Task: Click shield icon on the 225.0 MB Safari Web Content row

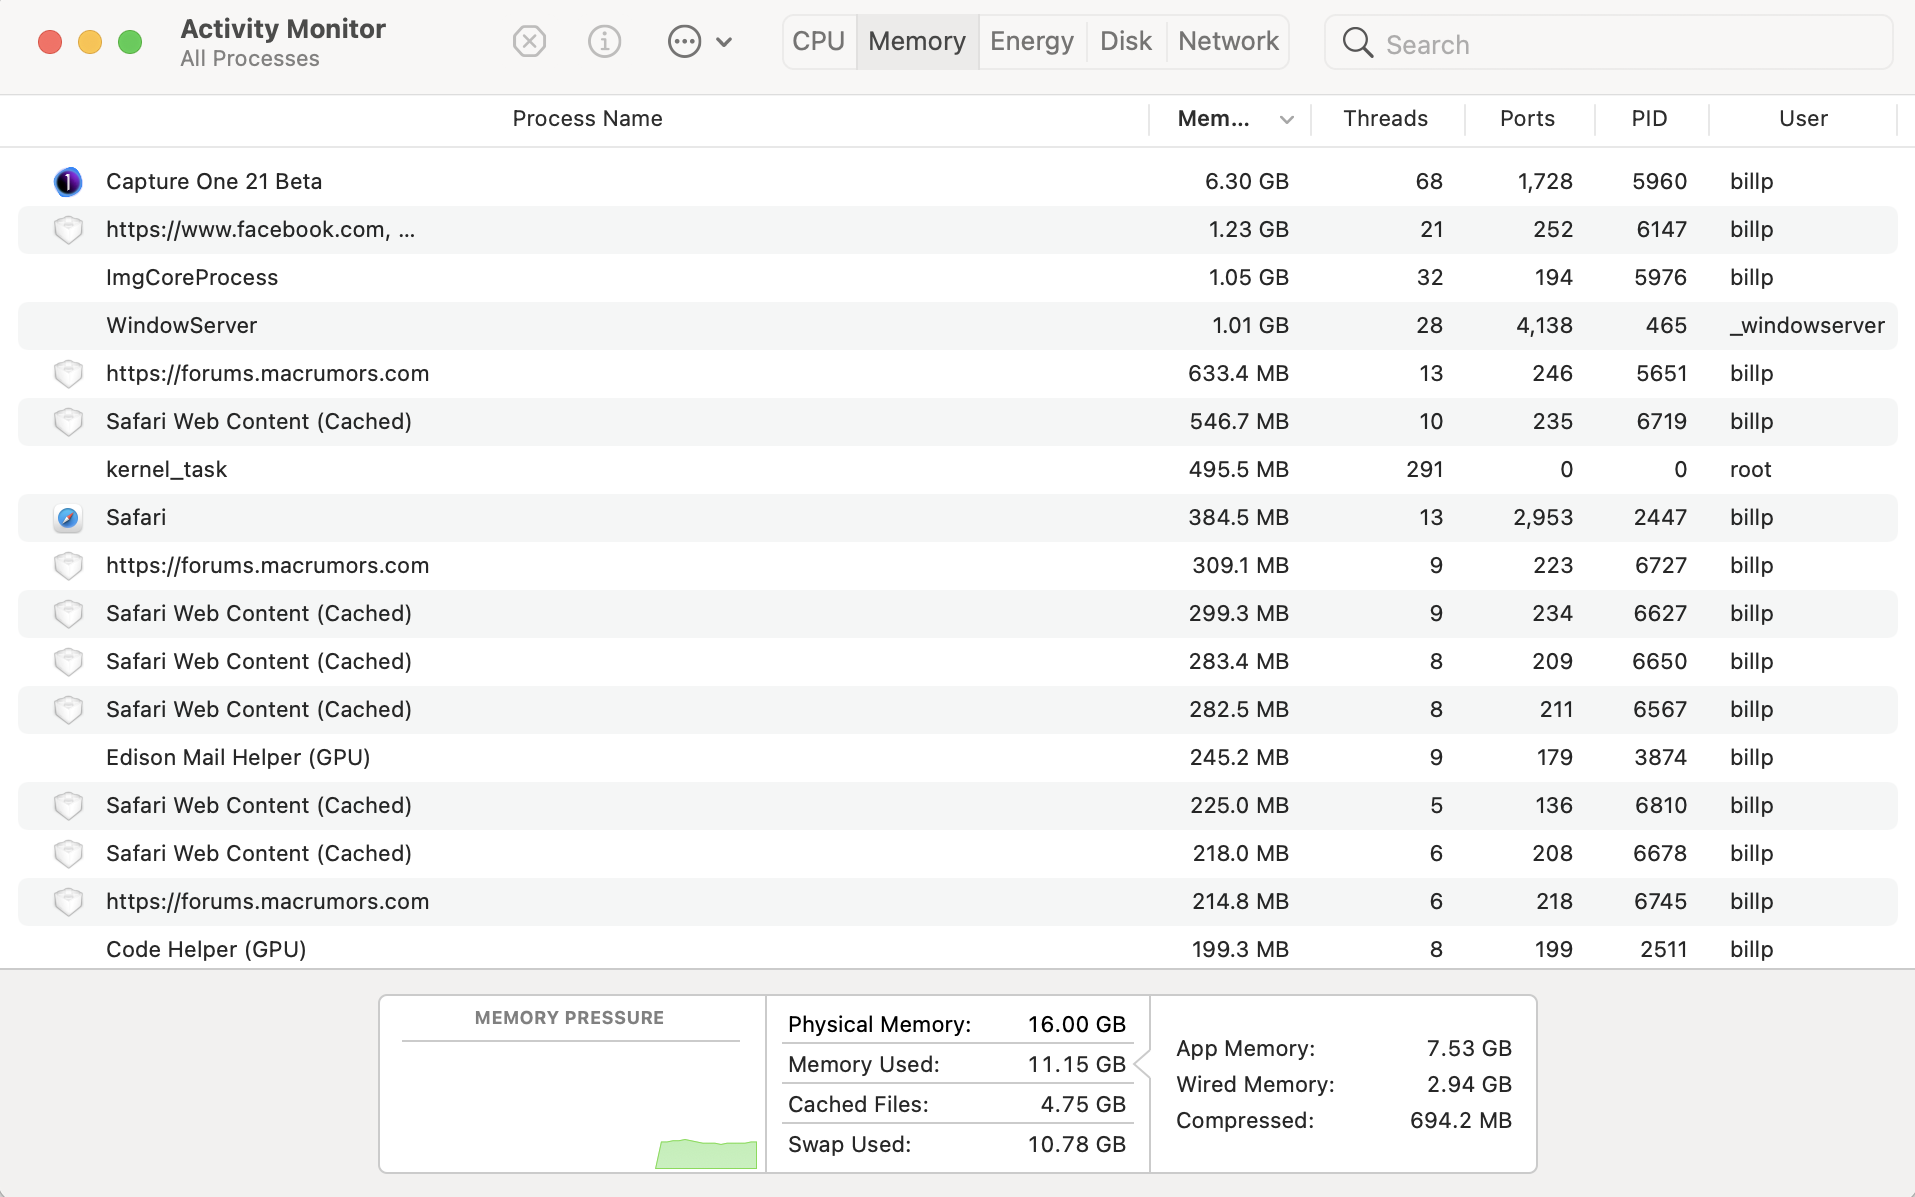Action: [x=68, y=806]
